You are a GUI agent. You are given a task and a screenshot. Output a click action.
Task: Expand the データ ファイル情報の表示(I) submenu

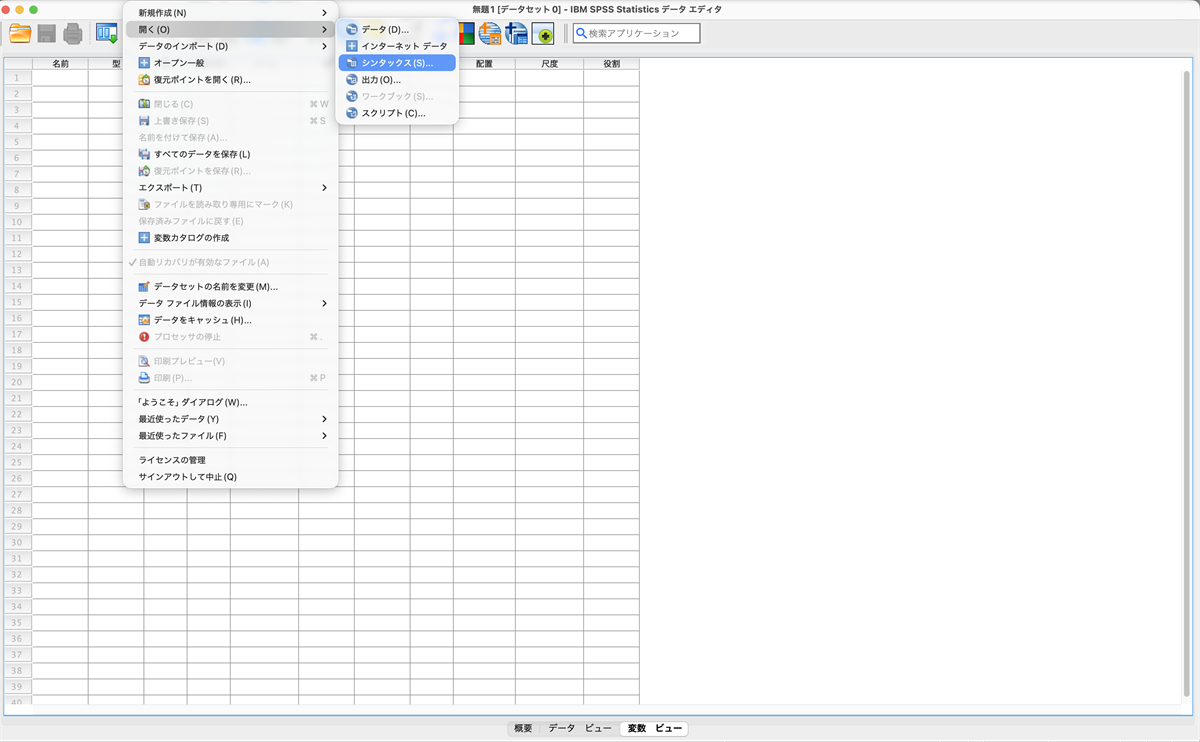point(230,303)
